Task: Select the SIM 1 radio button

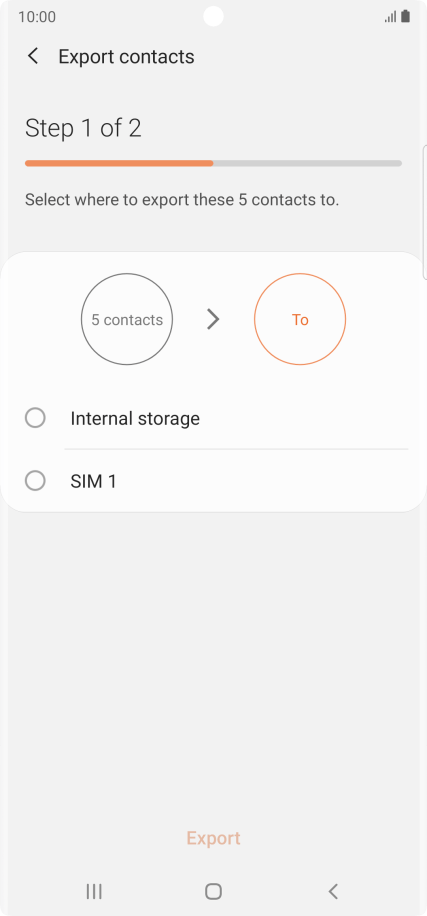Action: pos(35,481)
